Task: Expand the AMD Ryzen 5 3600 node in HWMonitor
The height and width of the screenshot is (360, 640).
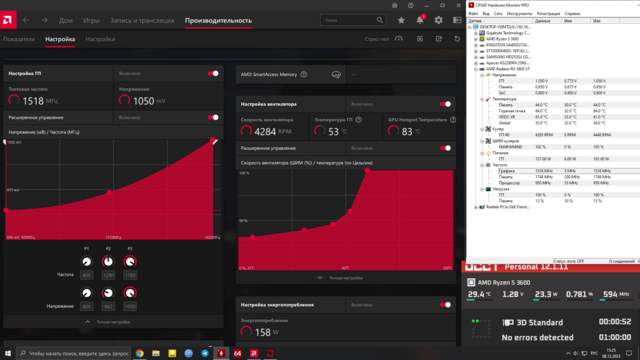Action: click(x=476, y=39)
